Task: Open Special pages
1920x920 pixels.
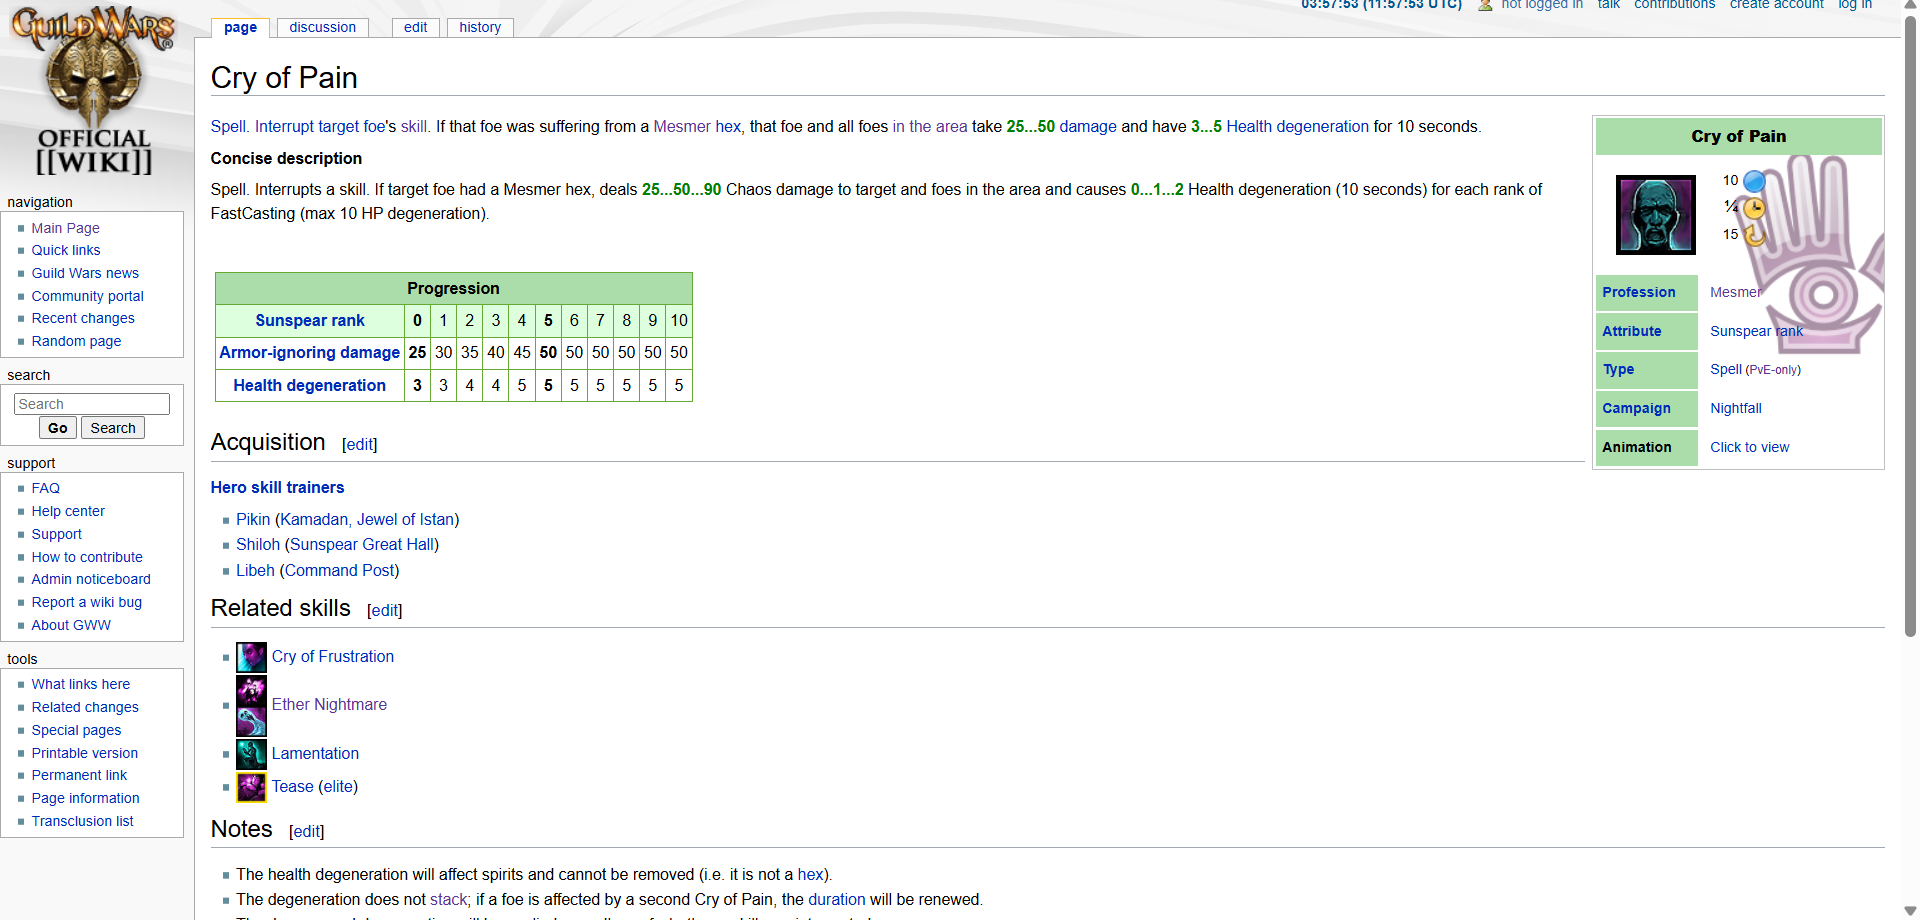Action: [x=76, y=730]
